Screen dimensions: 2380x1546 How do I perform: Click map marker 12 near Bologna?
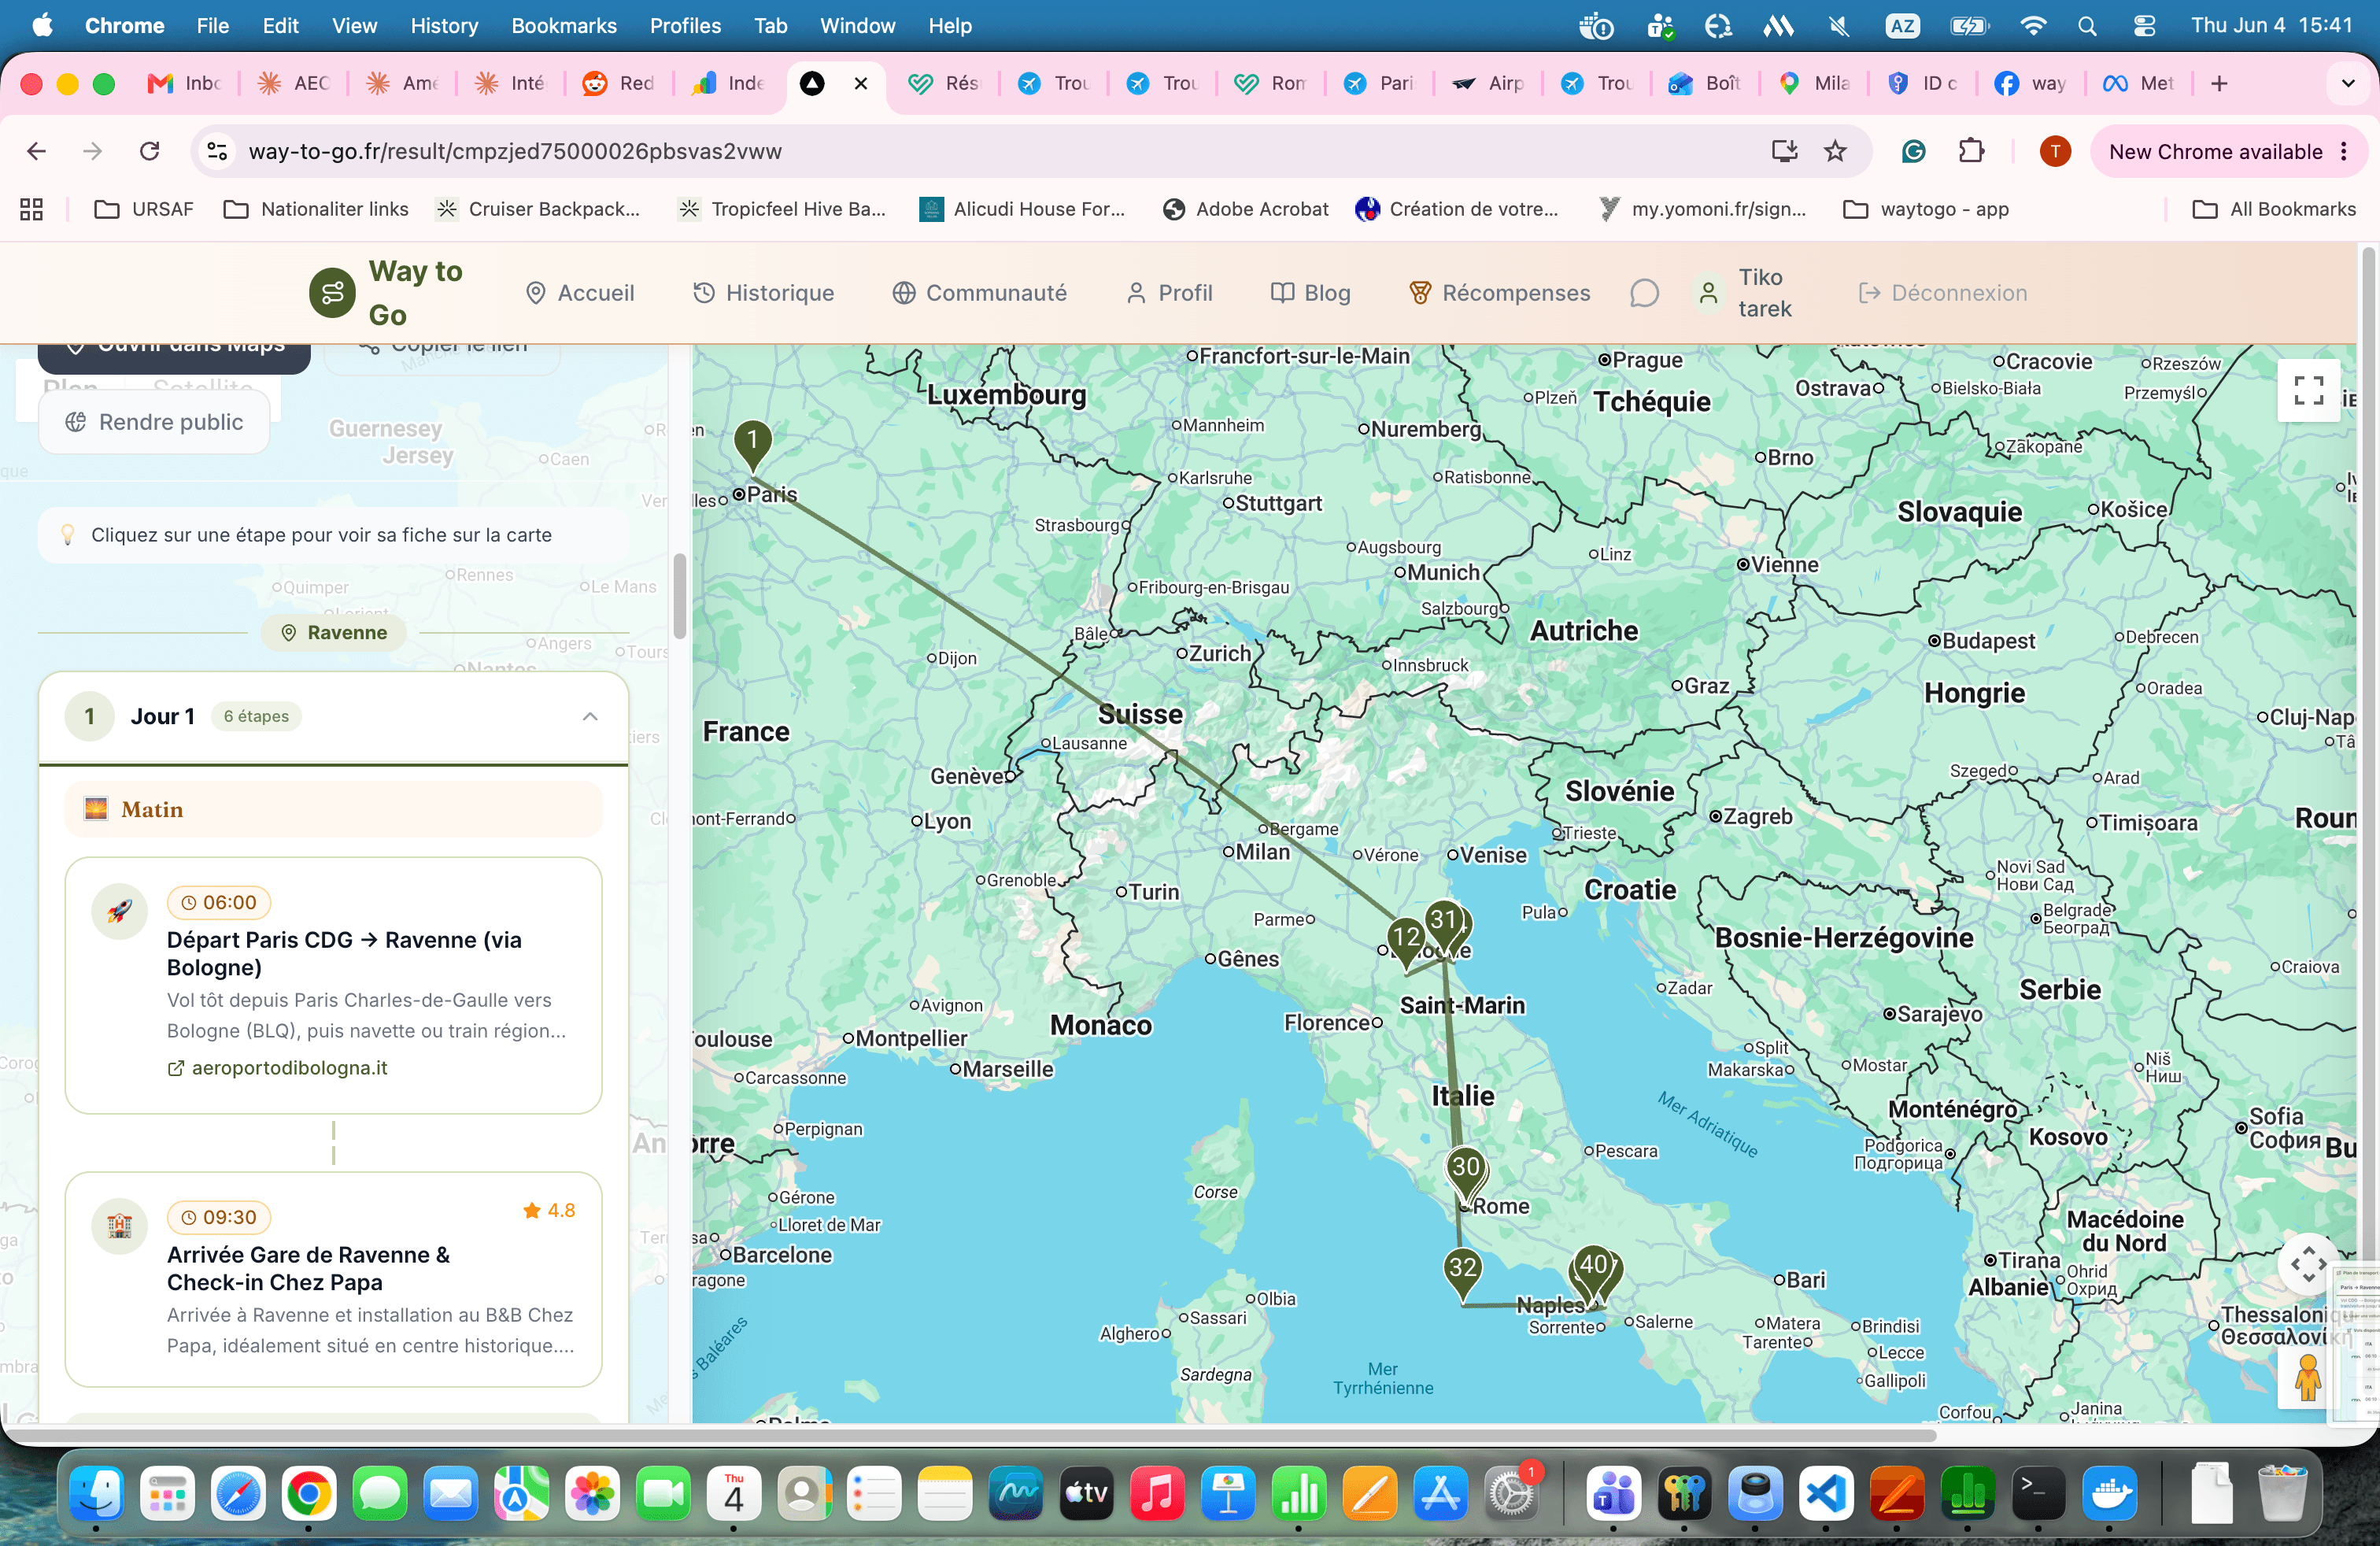[x=1406, y=943]
